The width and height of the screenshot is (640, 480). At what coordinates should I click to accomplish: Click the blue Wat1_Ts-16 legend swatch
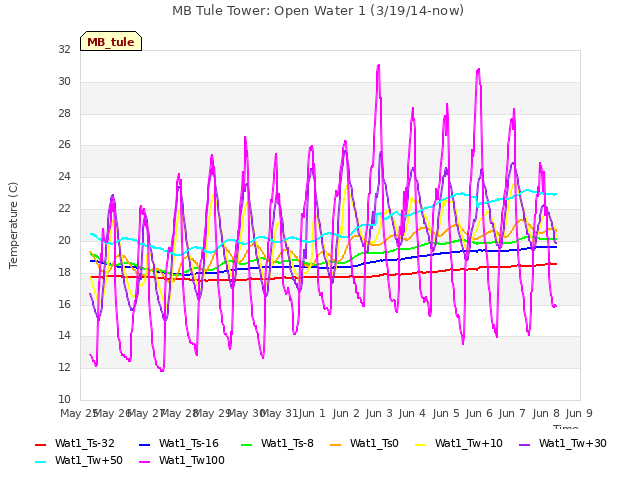coord(144,444)
